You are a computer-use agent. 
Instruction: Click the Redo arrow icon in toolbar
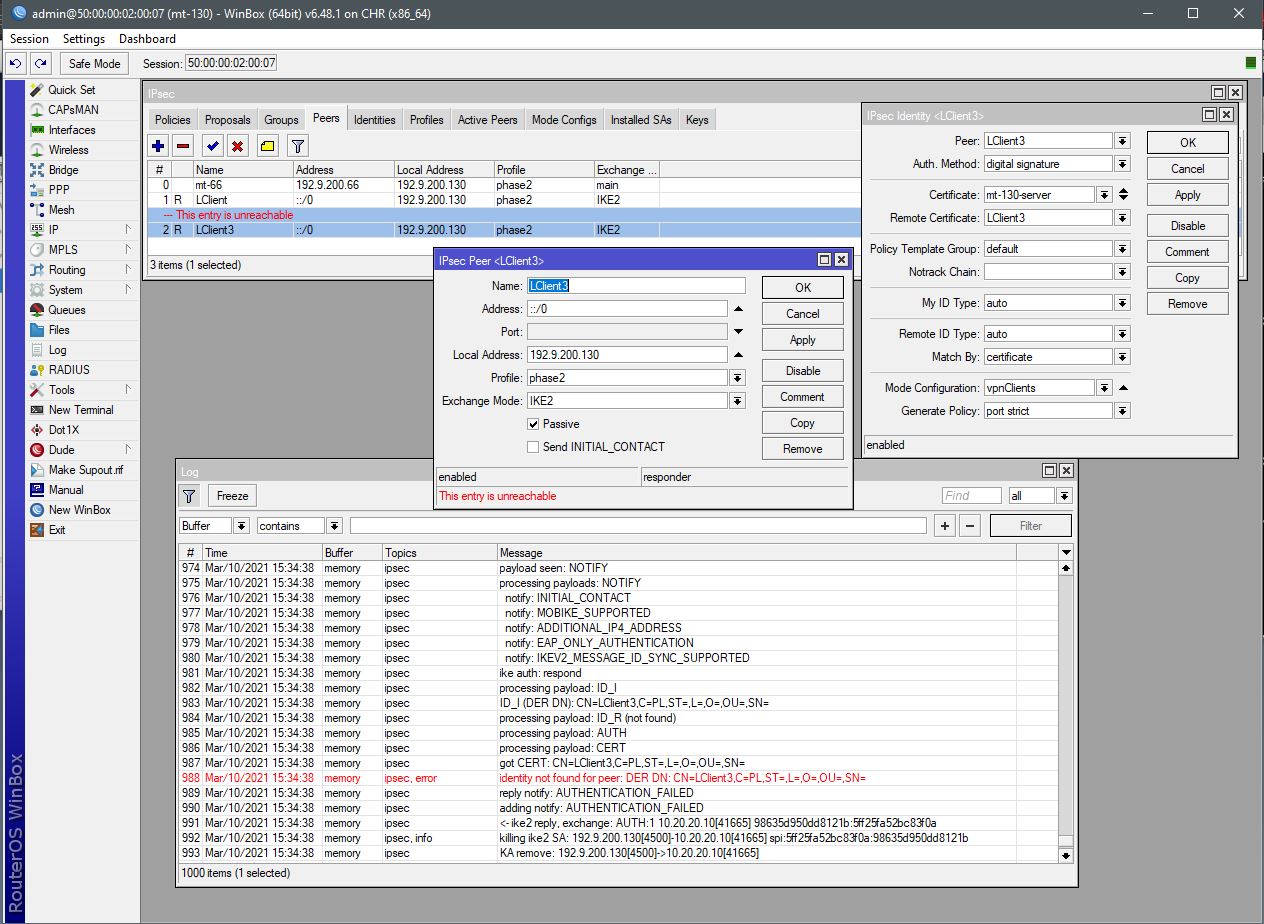[x=40, y=63]
